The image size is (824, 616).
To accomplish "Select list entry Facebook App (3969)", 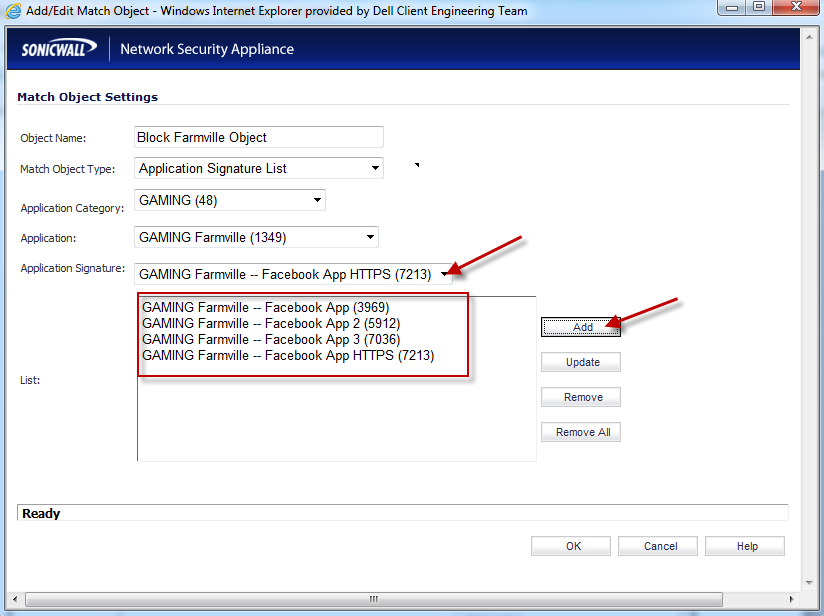I will 265,307.
